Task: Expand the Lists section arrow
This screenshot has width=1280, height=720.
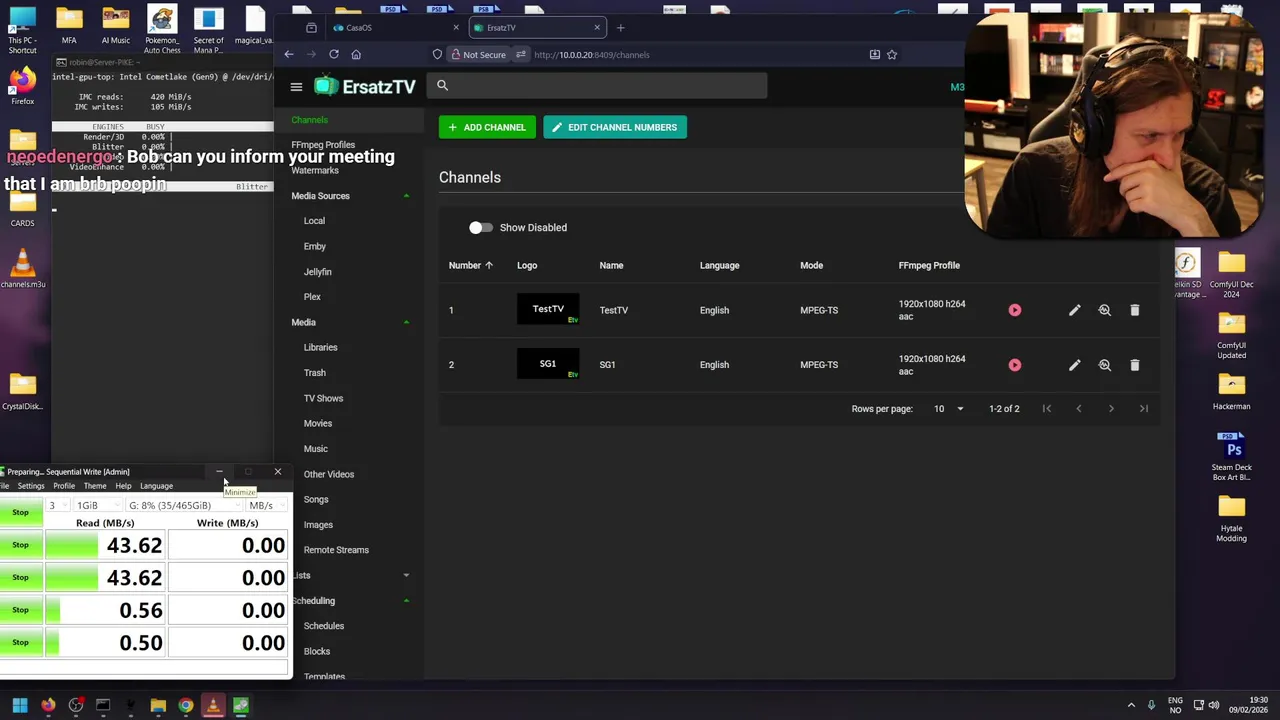Action: [406, 575]
